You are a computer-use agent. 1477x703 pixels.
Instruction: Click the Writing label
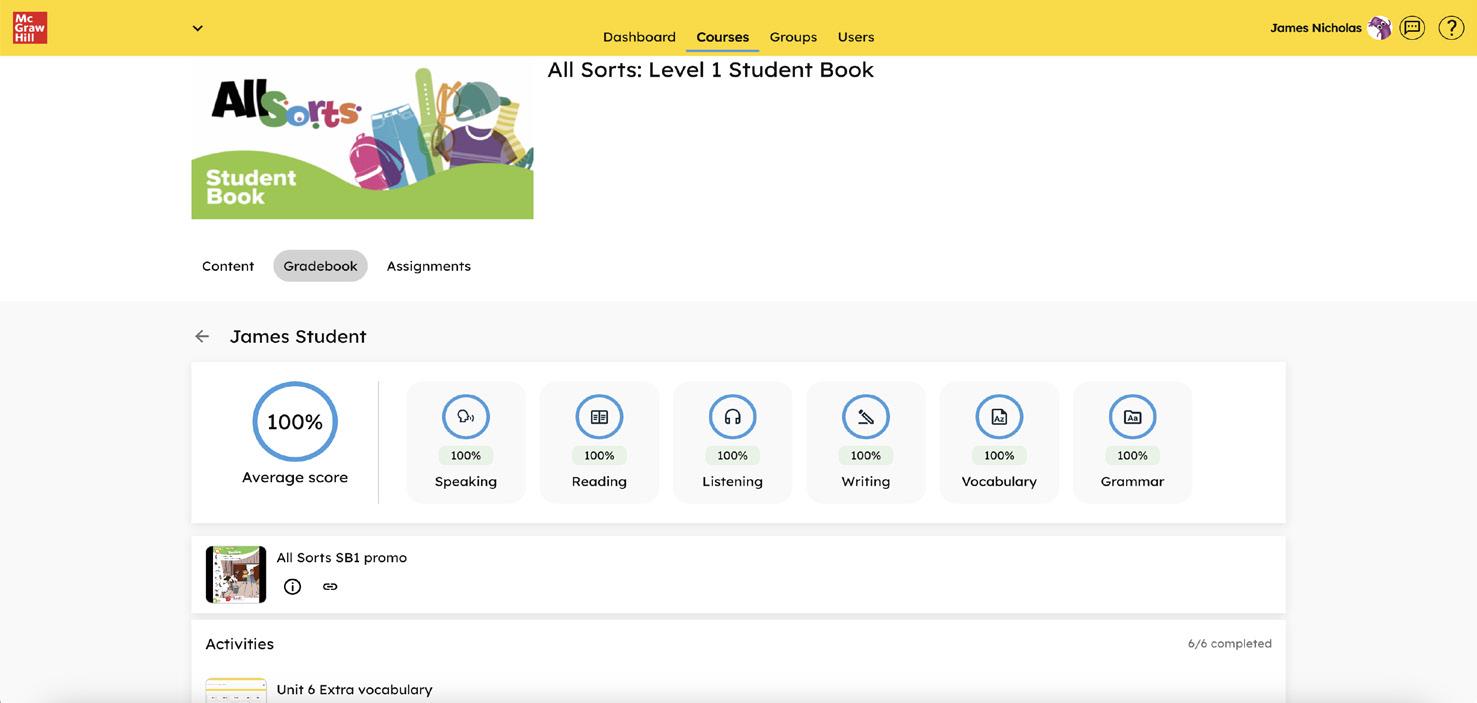point(866,482)
